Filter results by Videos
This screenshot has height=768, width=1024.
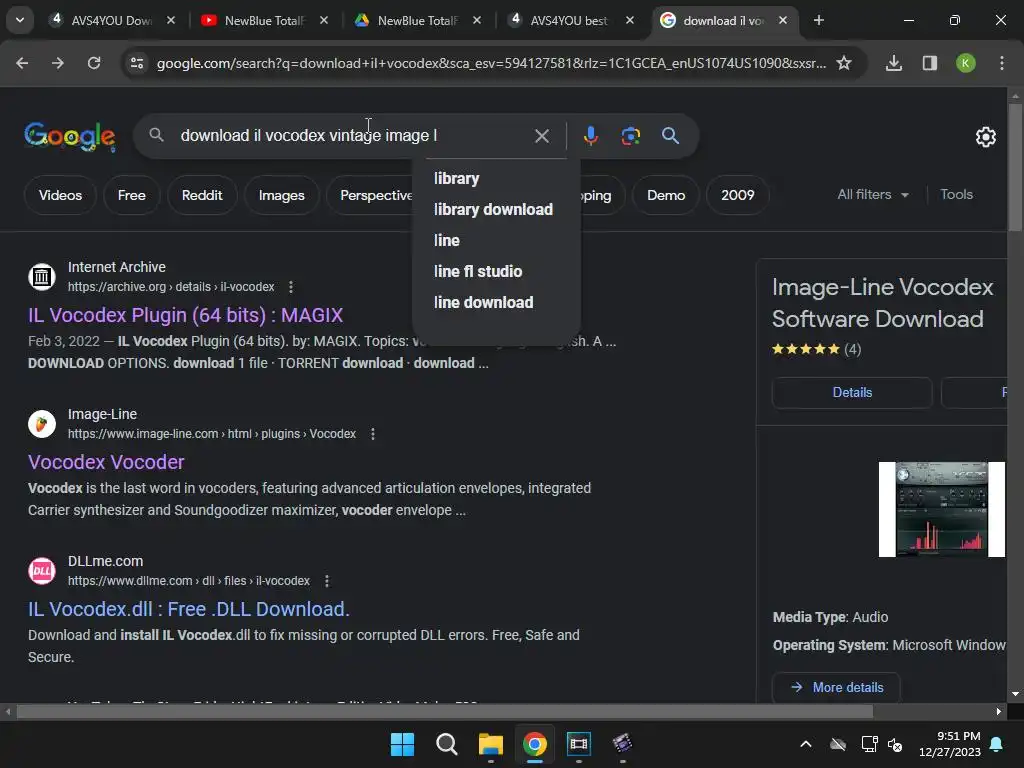point(60,195)
